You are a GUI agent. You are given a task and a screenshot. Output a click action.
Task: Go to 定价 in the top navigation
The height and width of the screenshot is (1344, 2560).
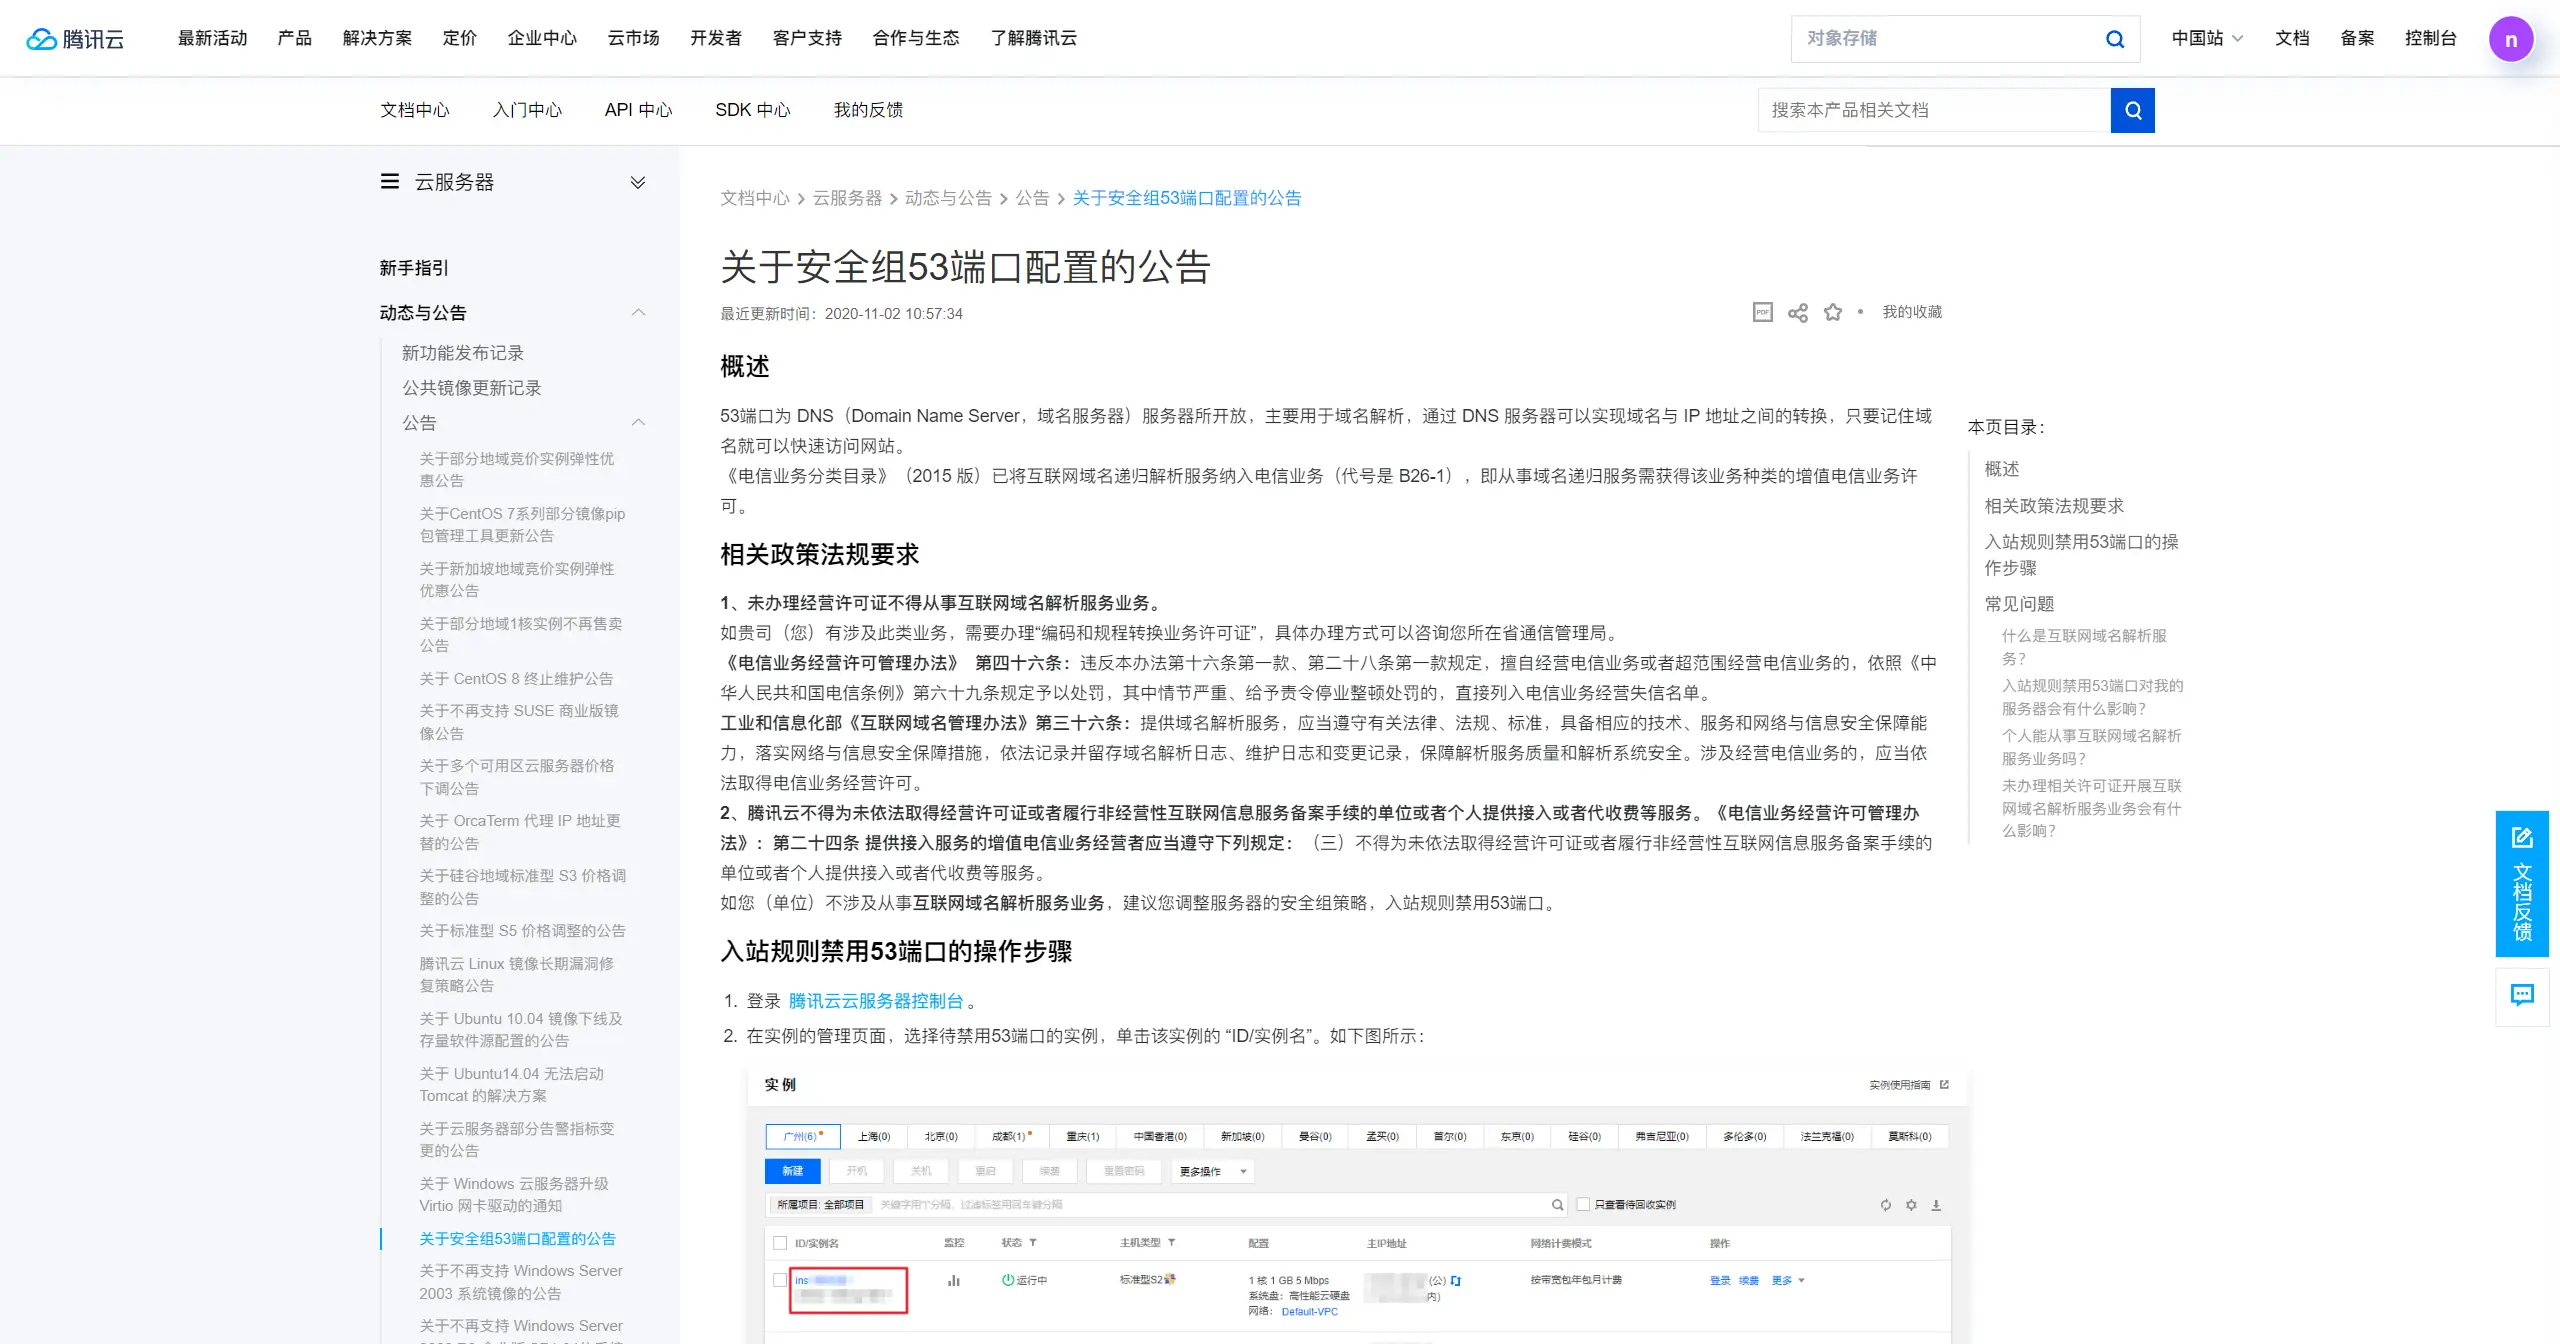pos(459,38)
